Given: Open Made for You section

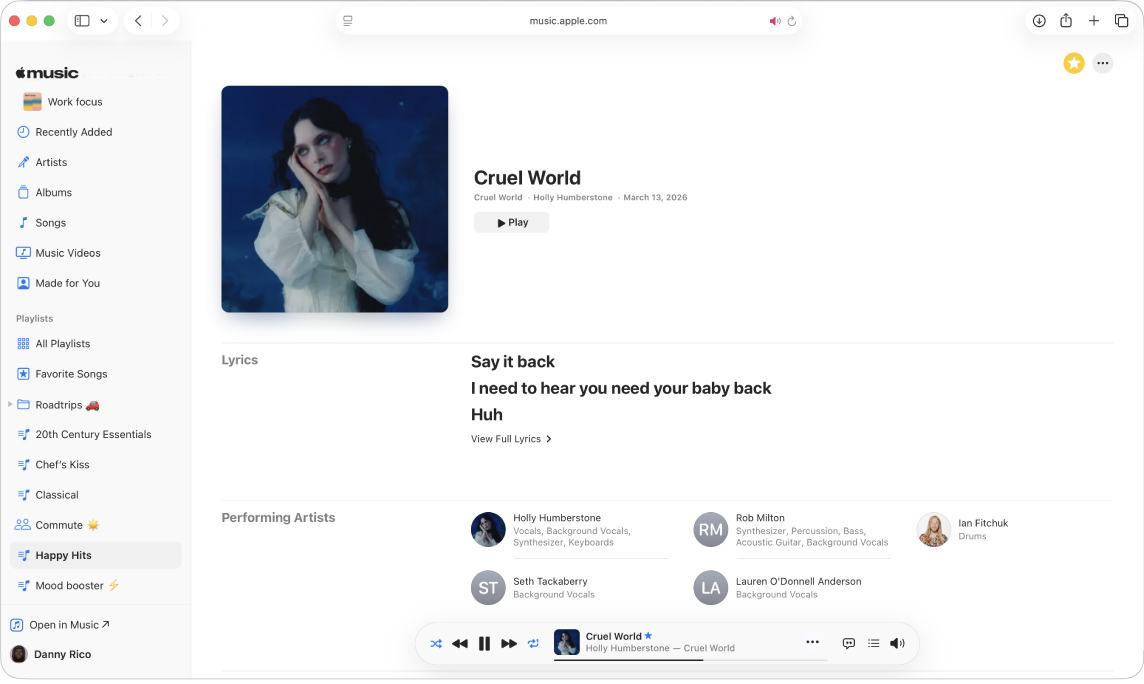Looking at the screenshot, I should [96, 283].
